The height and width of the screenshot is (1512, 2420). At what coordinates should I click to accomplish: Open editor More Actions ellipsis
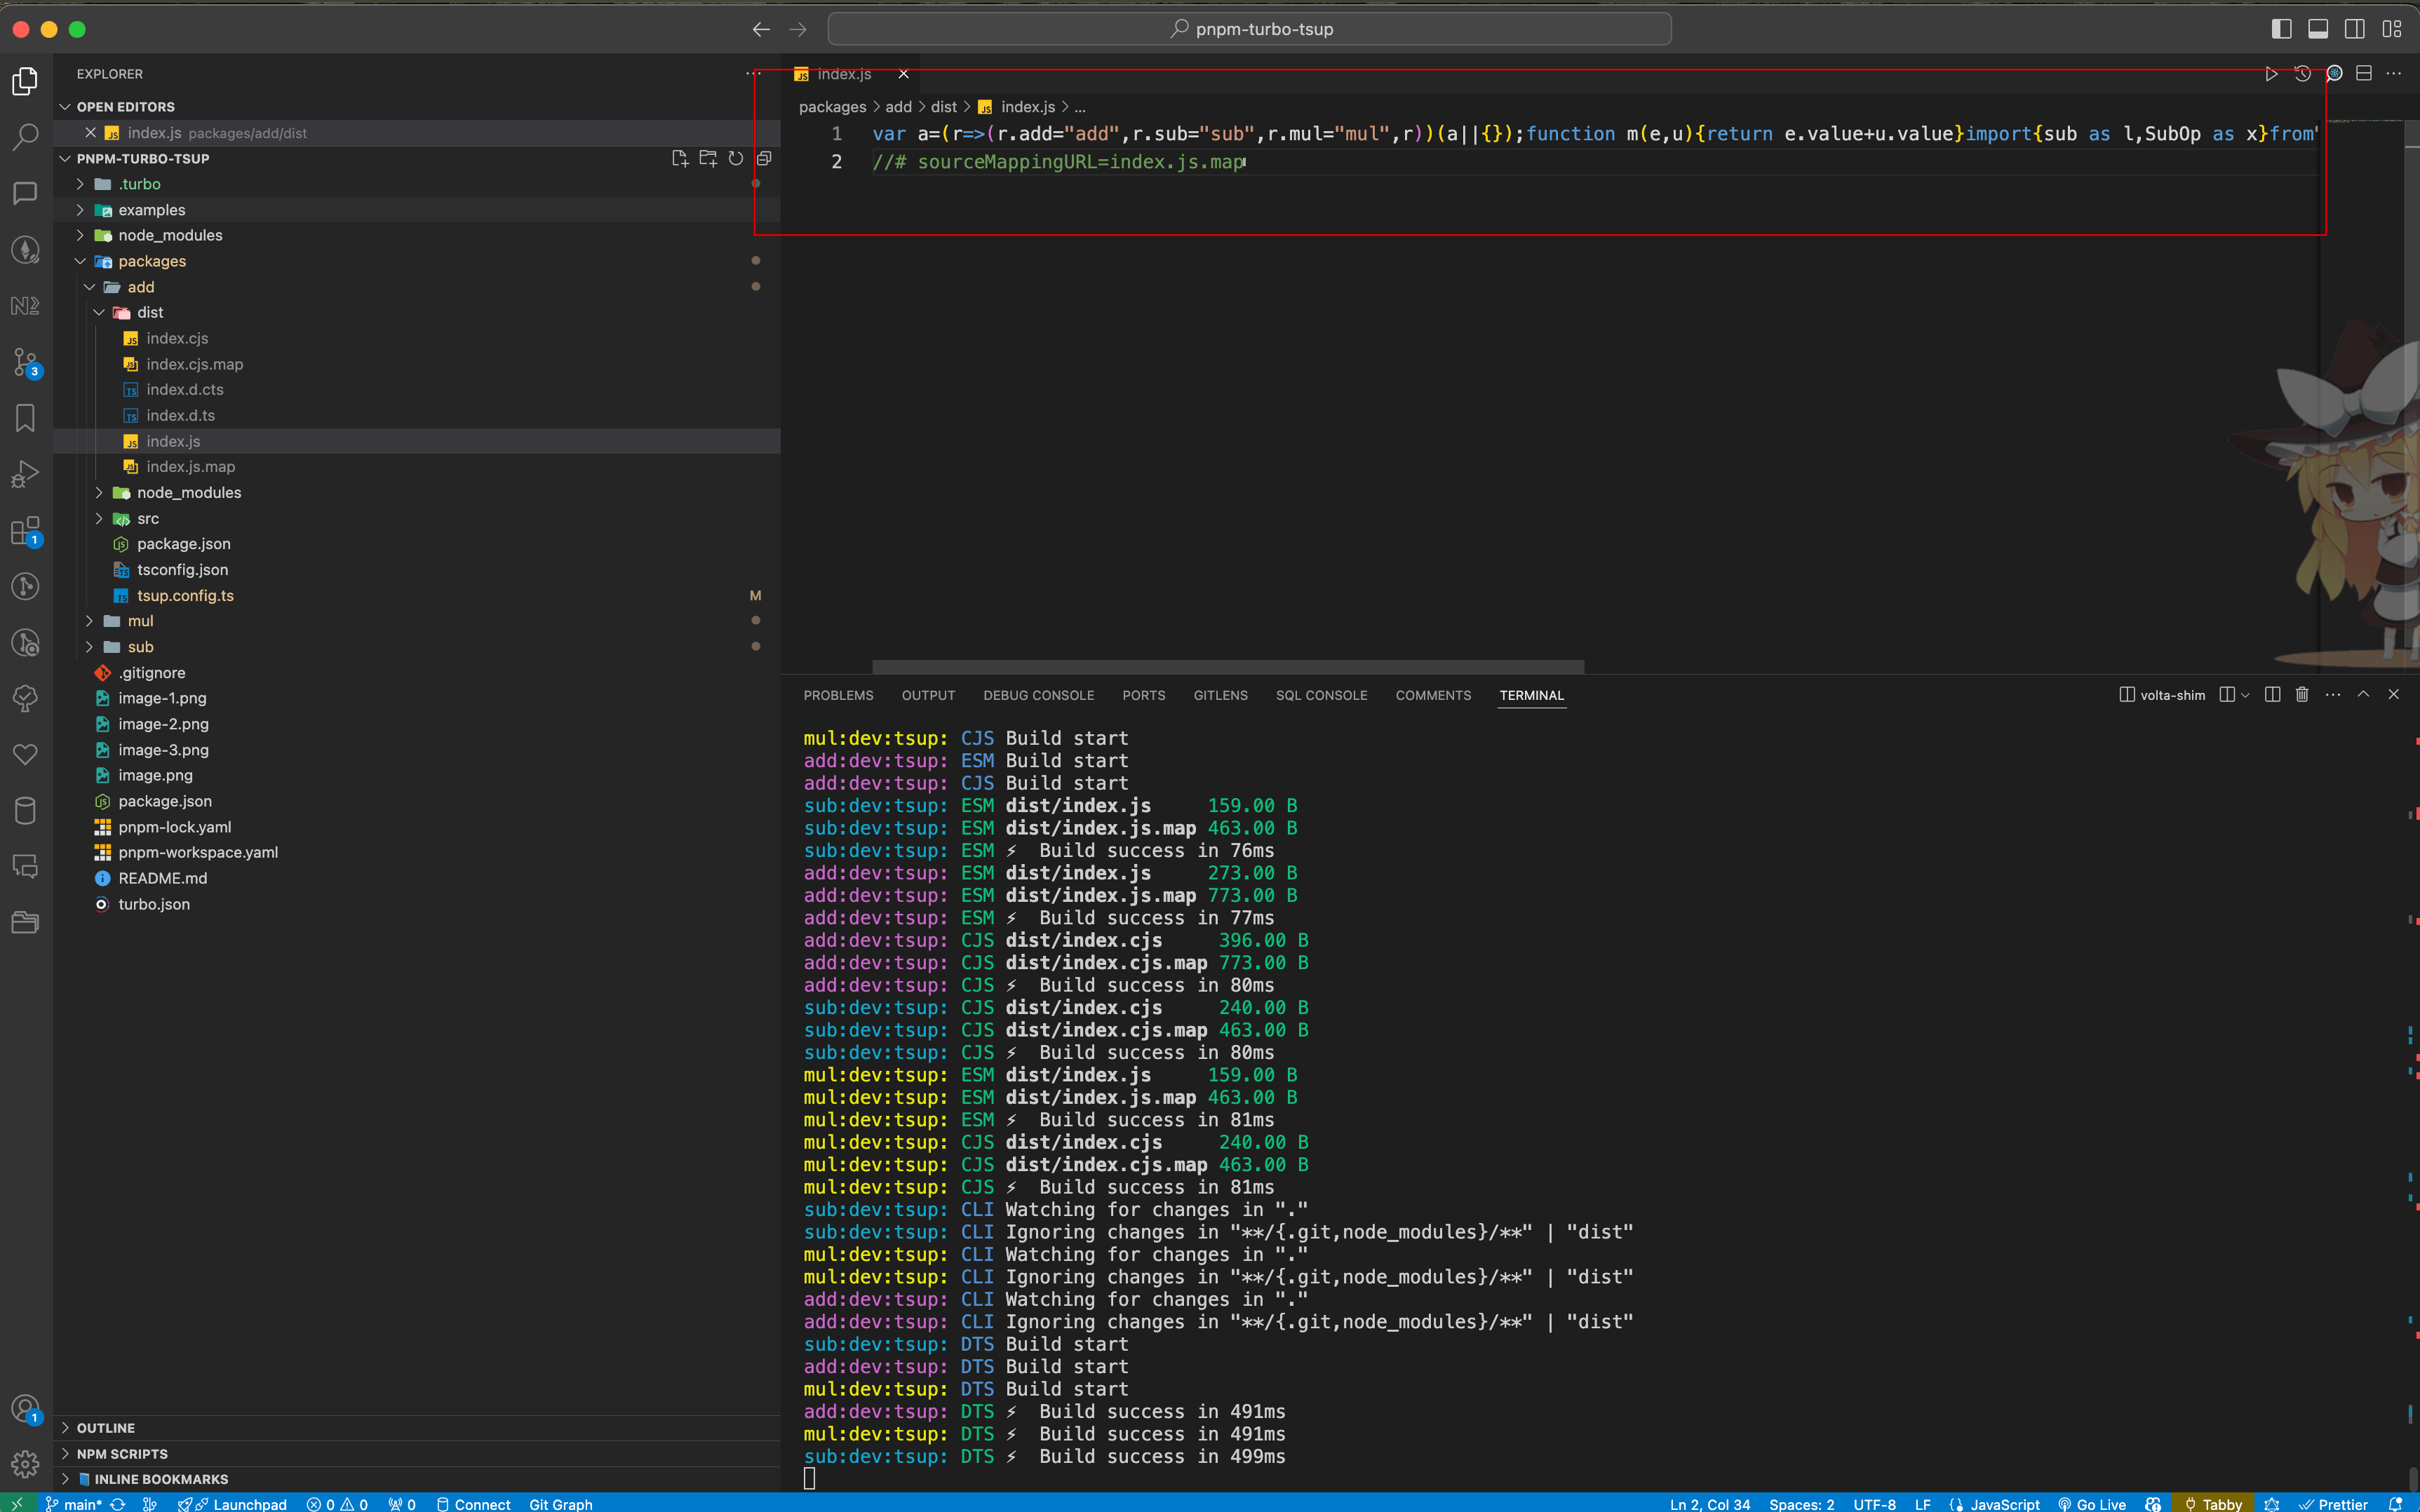tap(2393, 74)
